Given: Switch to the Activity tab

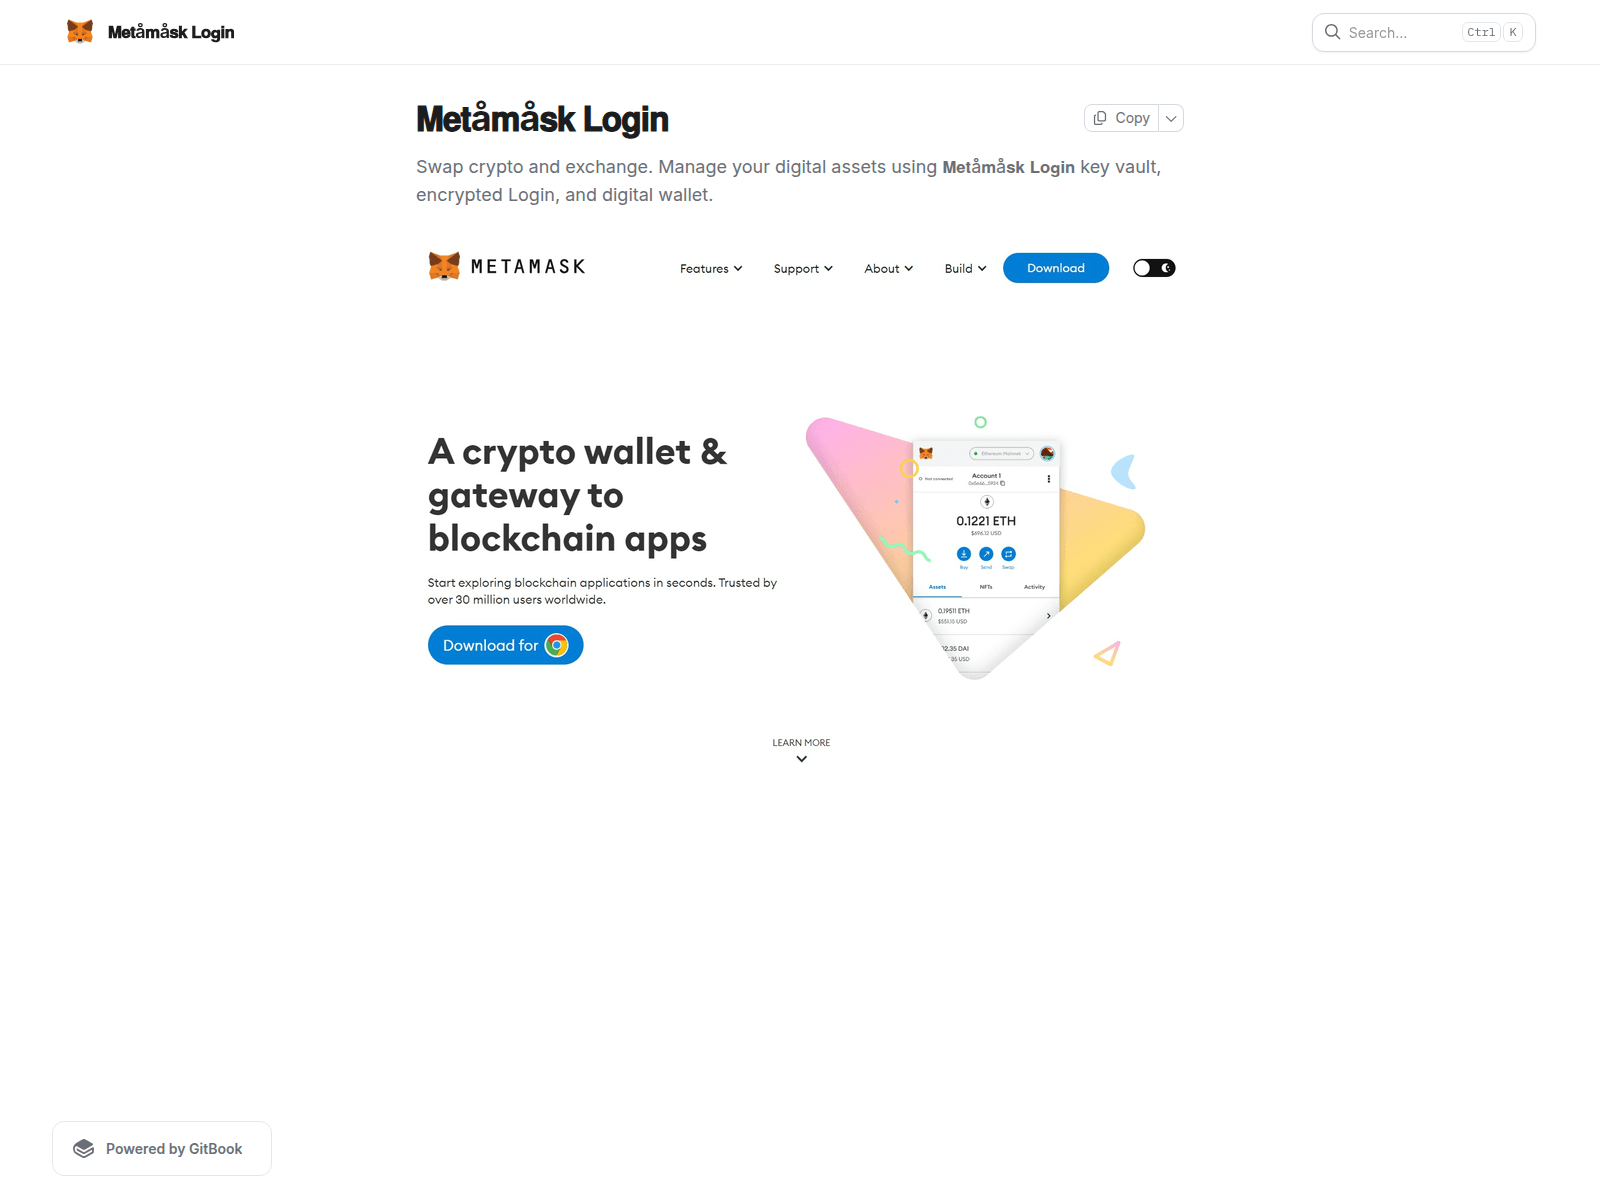Looking at the screenshot, I should point(1035,587).
